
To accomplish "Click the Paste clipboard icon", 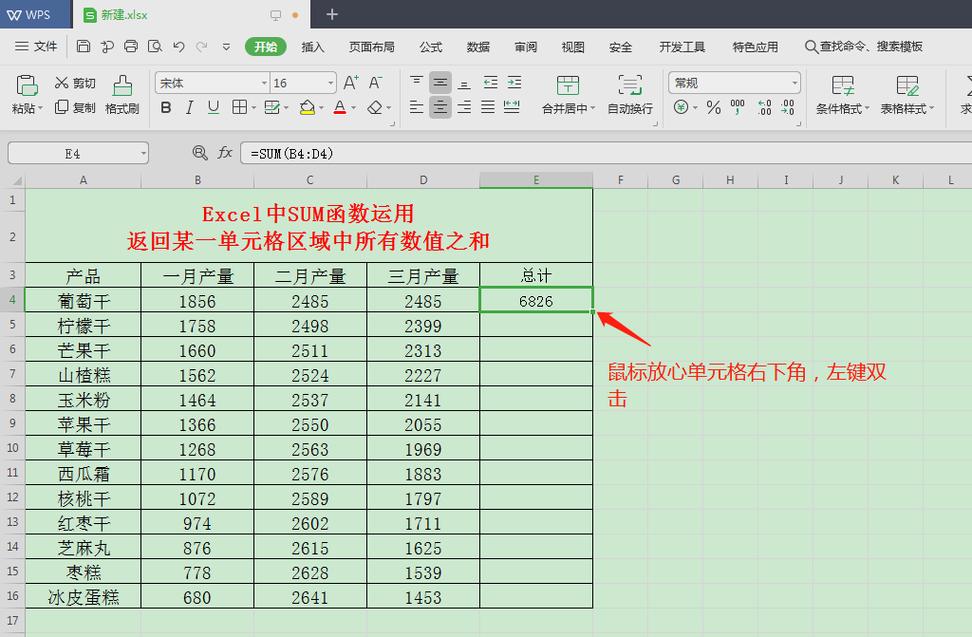I will click(x=27, y=85).
